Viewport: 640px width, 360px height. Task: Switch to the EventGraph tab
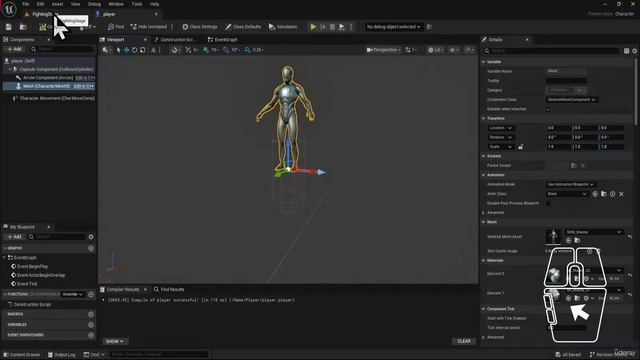[x=222, y=40]
